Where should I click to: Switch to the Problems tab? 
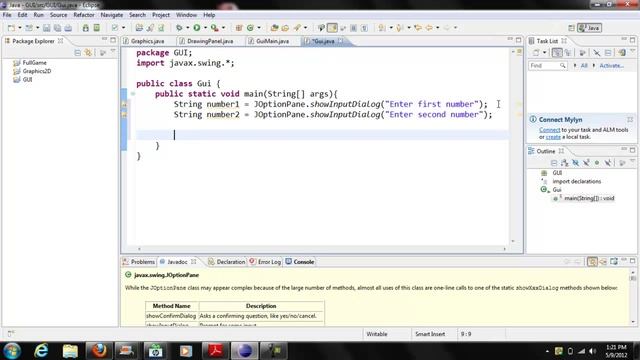click(139, 262)
